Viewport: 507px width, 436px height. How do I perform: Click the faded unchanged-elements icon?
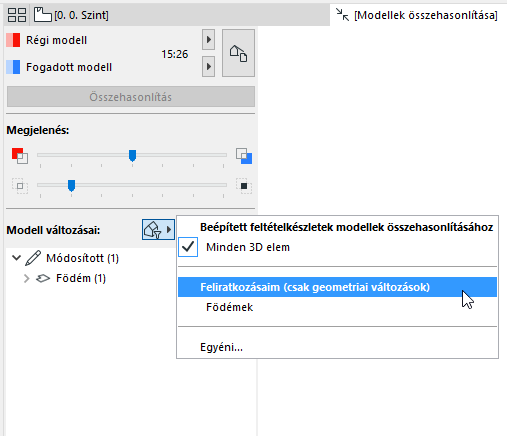[x=20, y=186]
